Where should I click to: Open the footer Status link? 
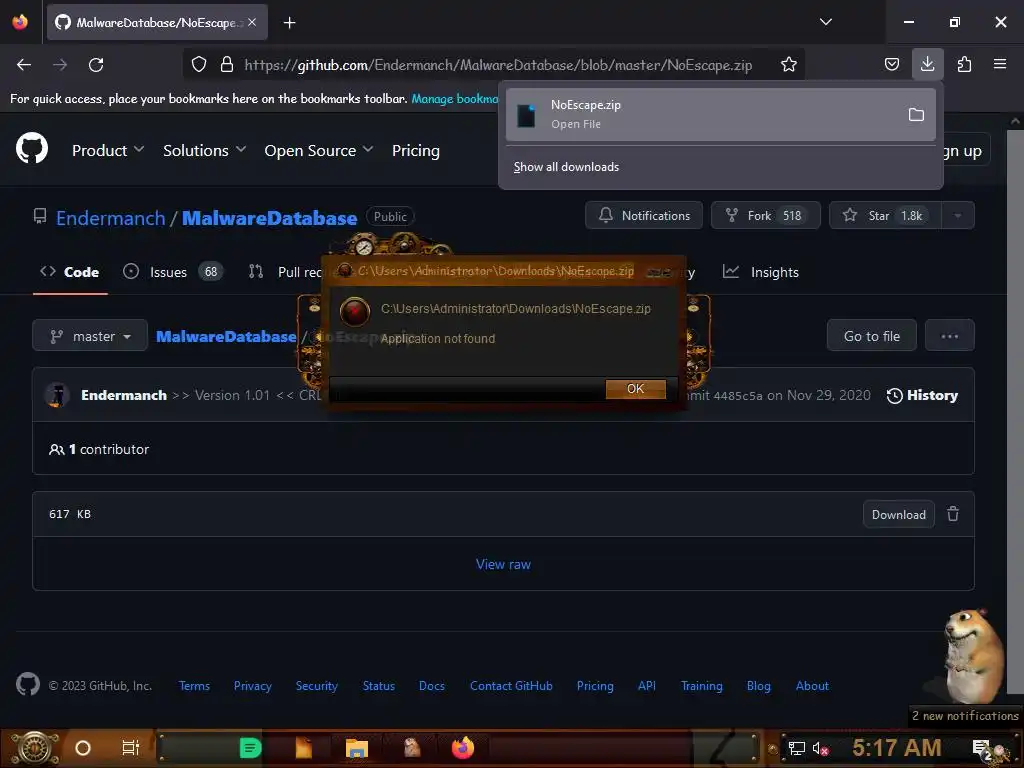point(379,686)
